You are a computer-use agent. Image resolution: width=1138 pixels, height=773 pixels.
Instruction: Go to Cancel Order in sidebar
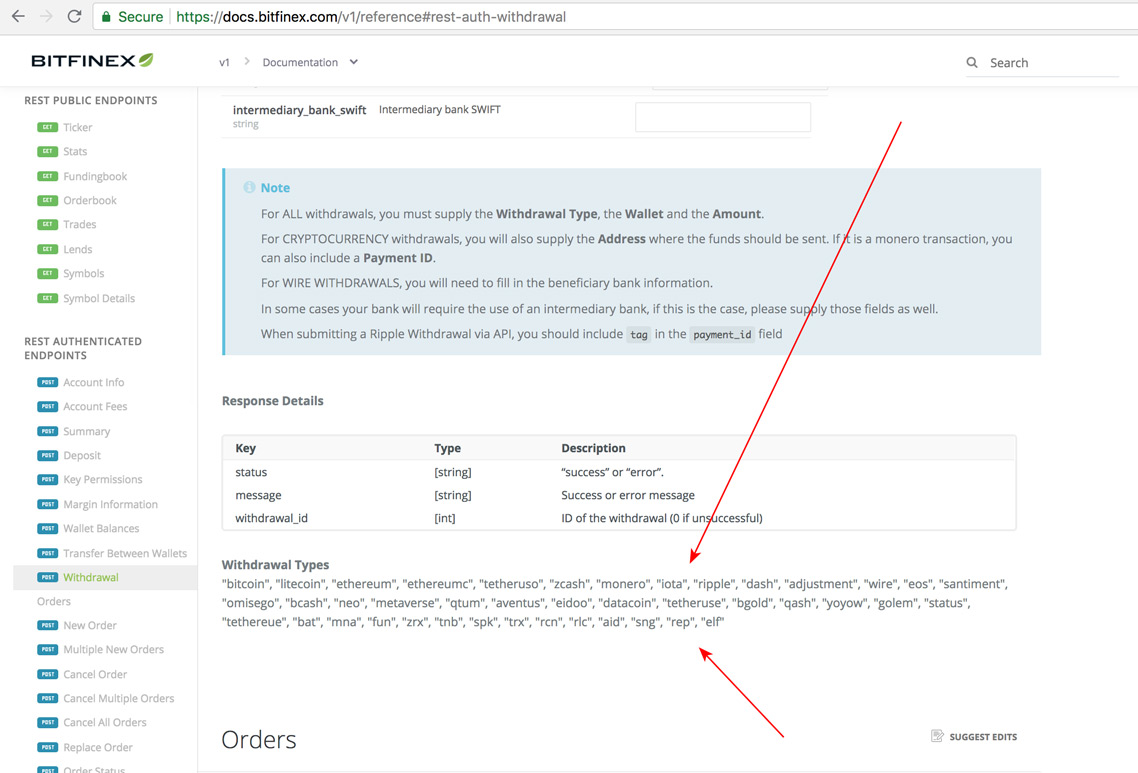pos(95,674)
